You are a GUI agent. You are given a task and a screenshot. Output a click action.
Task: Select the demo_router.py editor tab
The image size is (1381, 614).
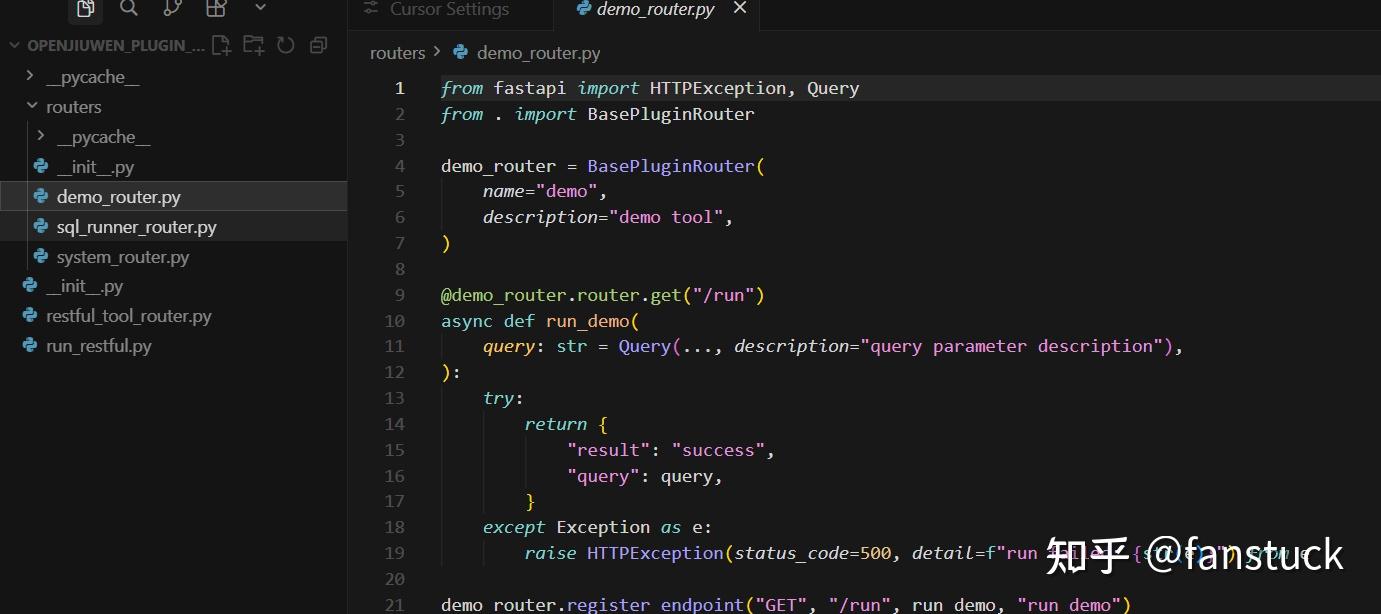coord(656,10)
